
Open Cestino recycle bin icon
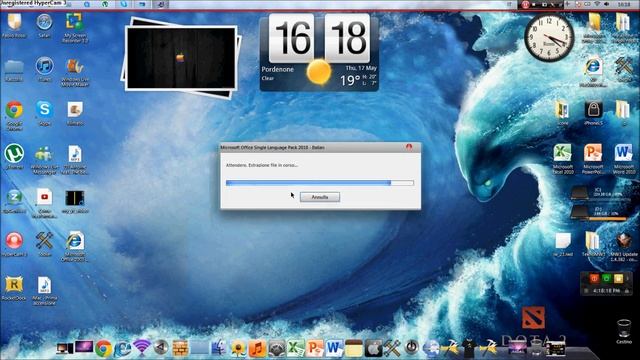(624, 331)
